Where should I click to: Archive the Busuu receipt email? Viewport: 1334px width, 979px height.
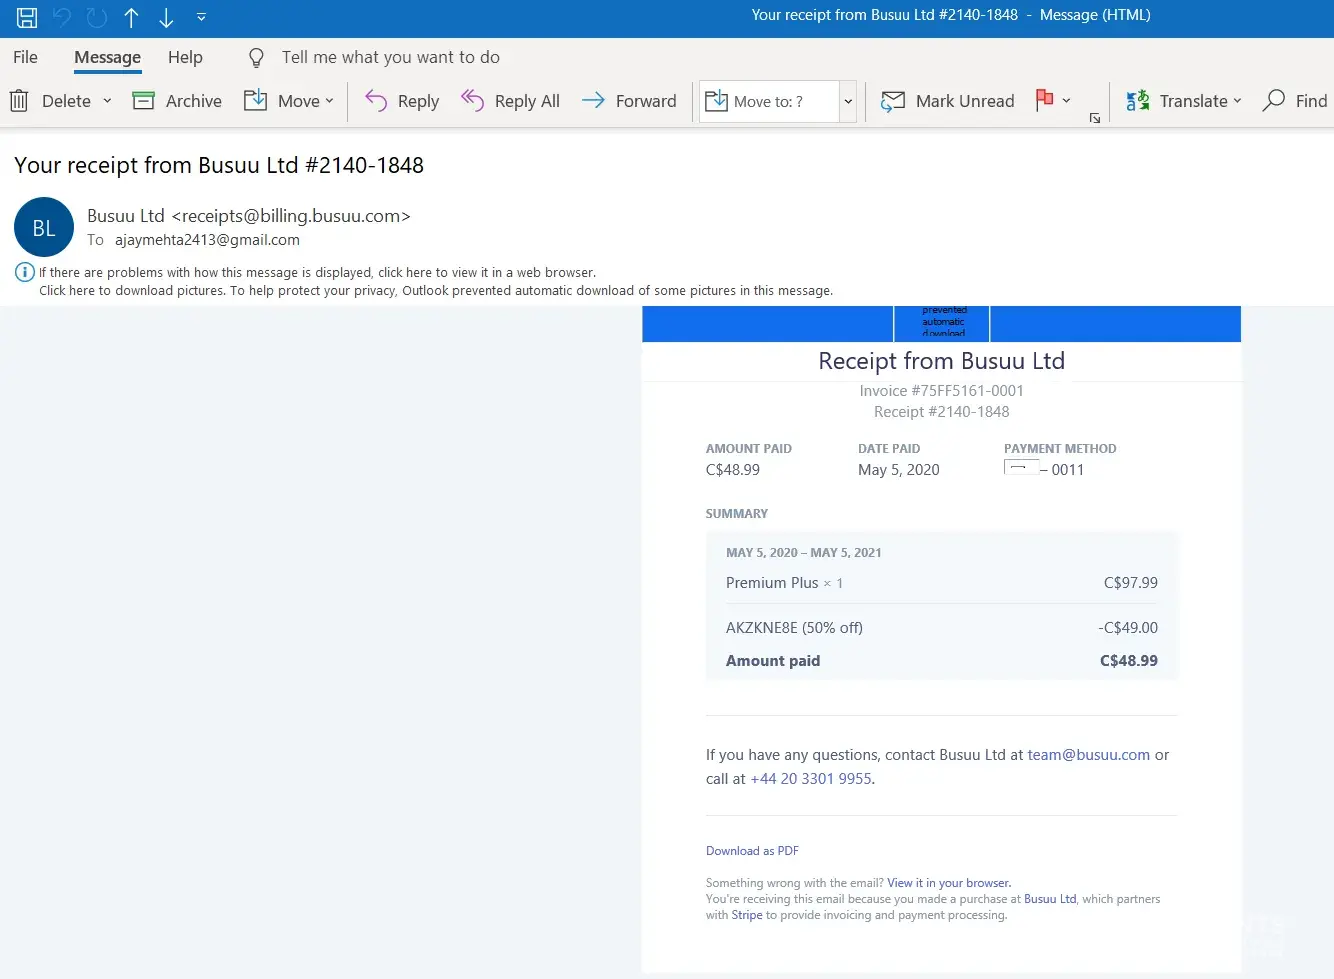click(x=178, y=101)
